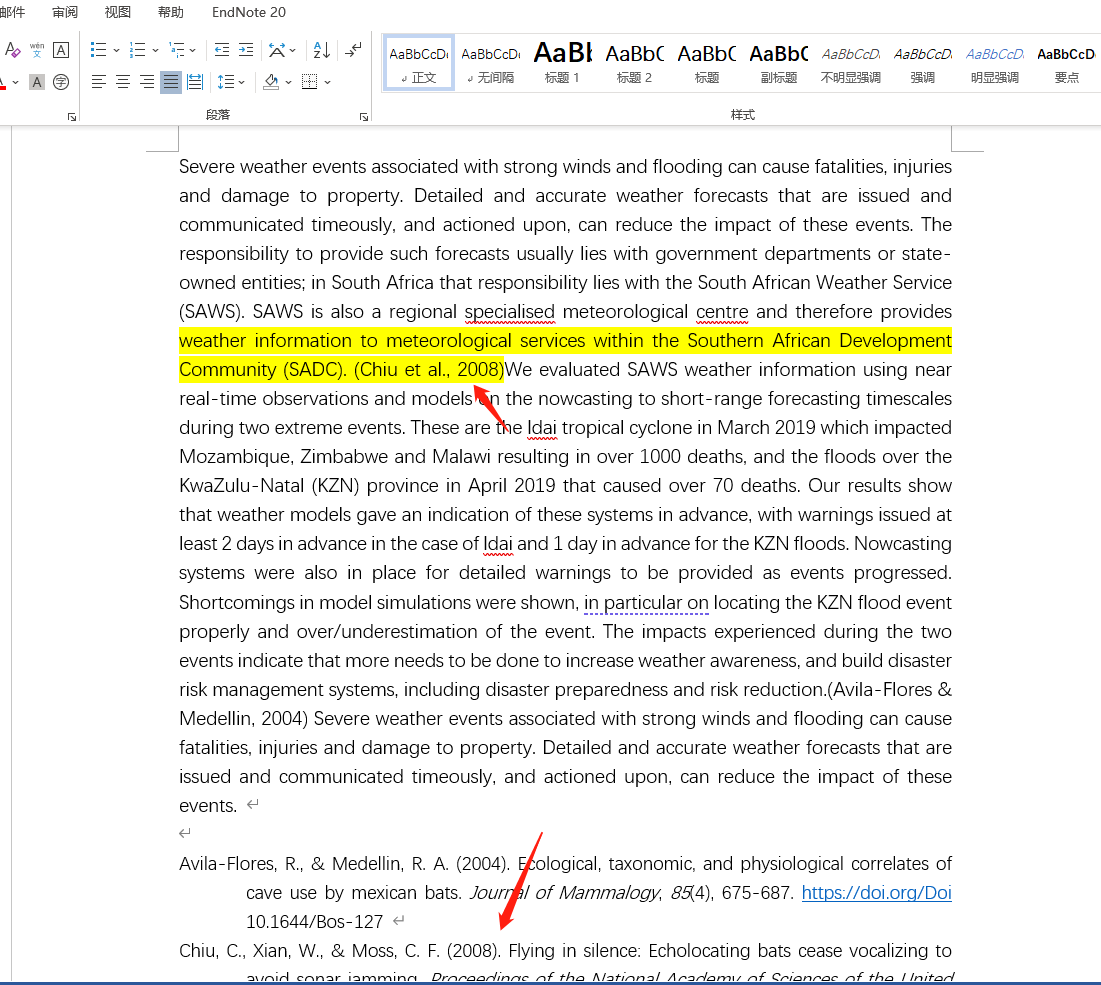Toggle justified alignment
1101x985 pixels.
tap(171, 82)
